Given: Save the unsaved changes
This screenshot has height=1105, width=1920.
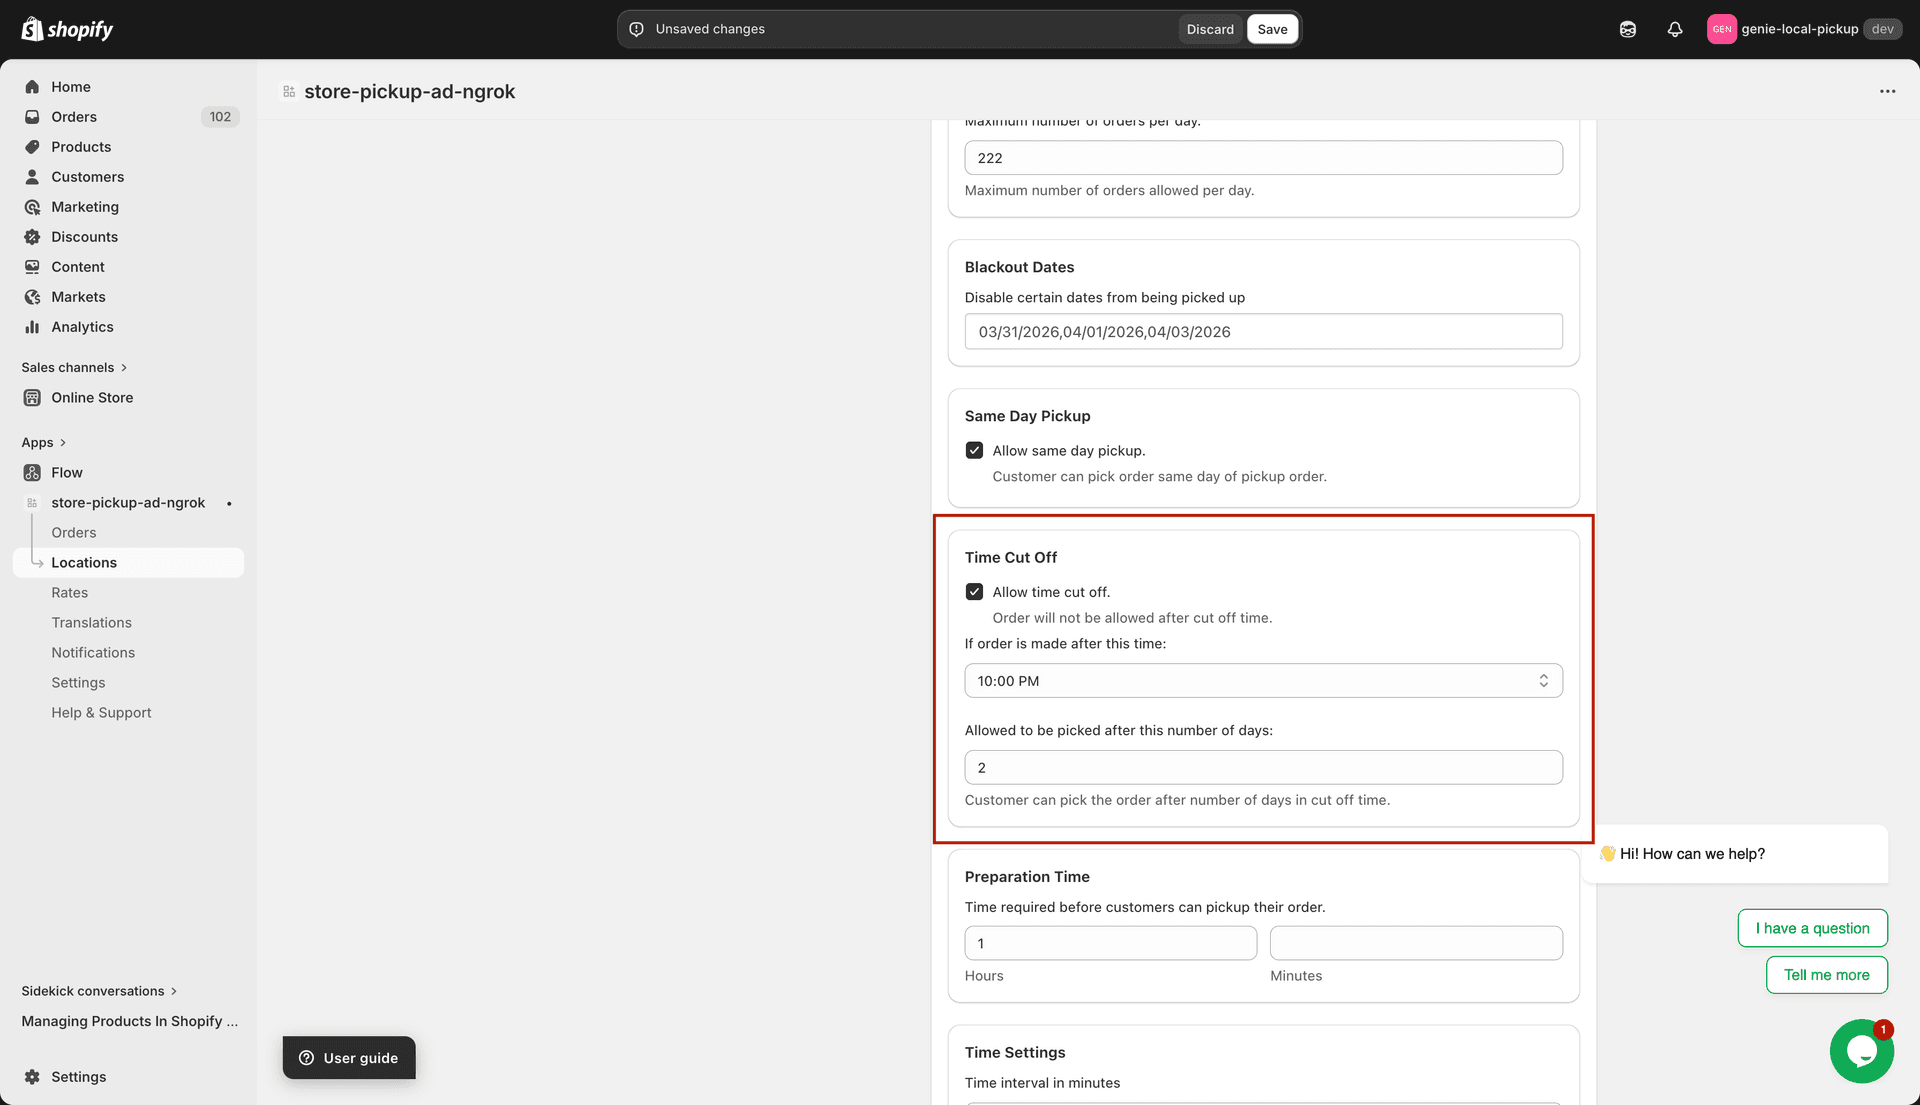Looking at the screenshot, I should click(1272, 29).
